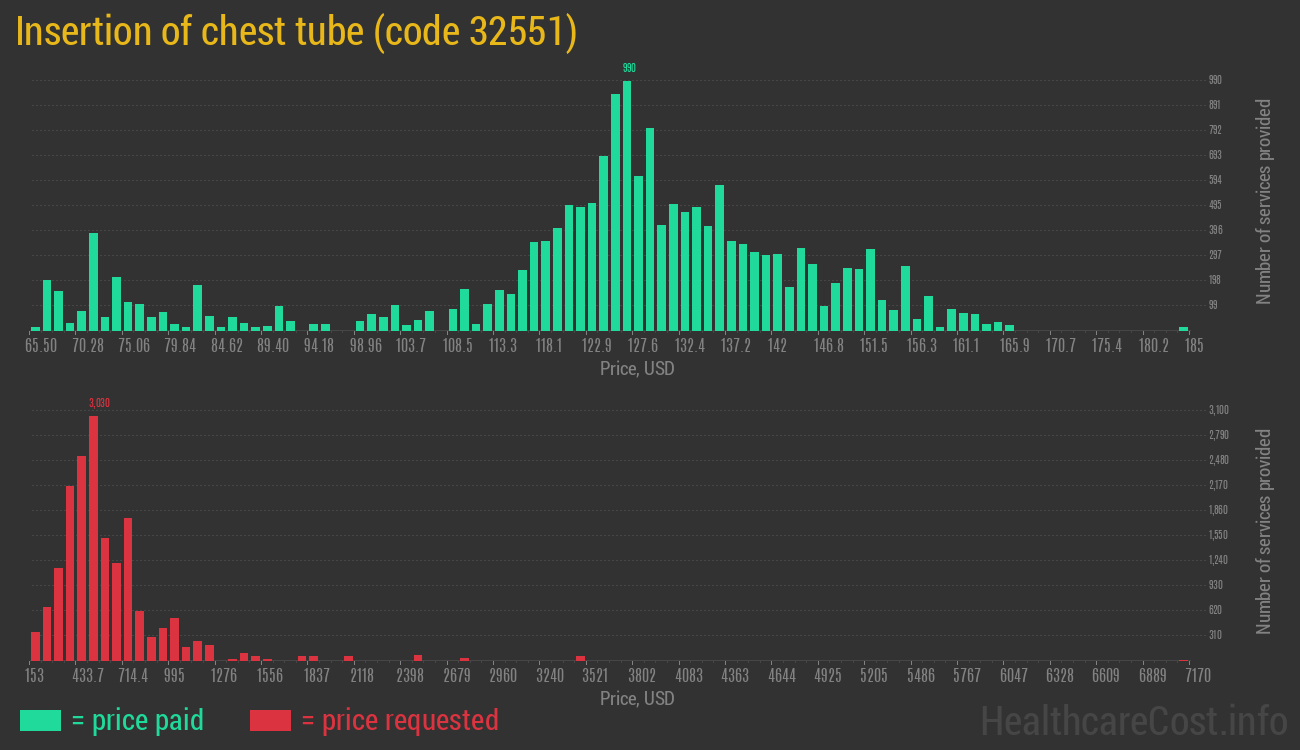The image size is (1300, 750).
Task: Click the isolated green bar near 185
Action: (1183, 328)
